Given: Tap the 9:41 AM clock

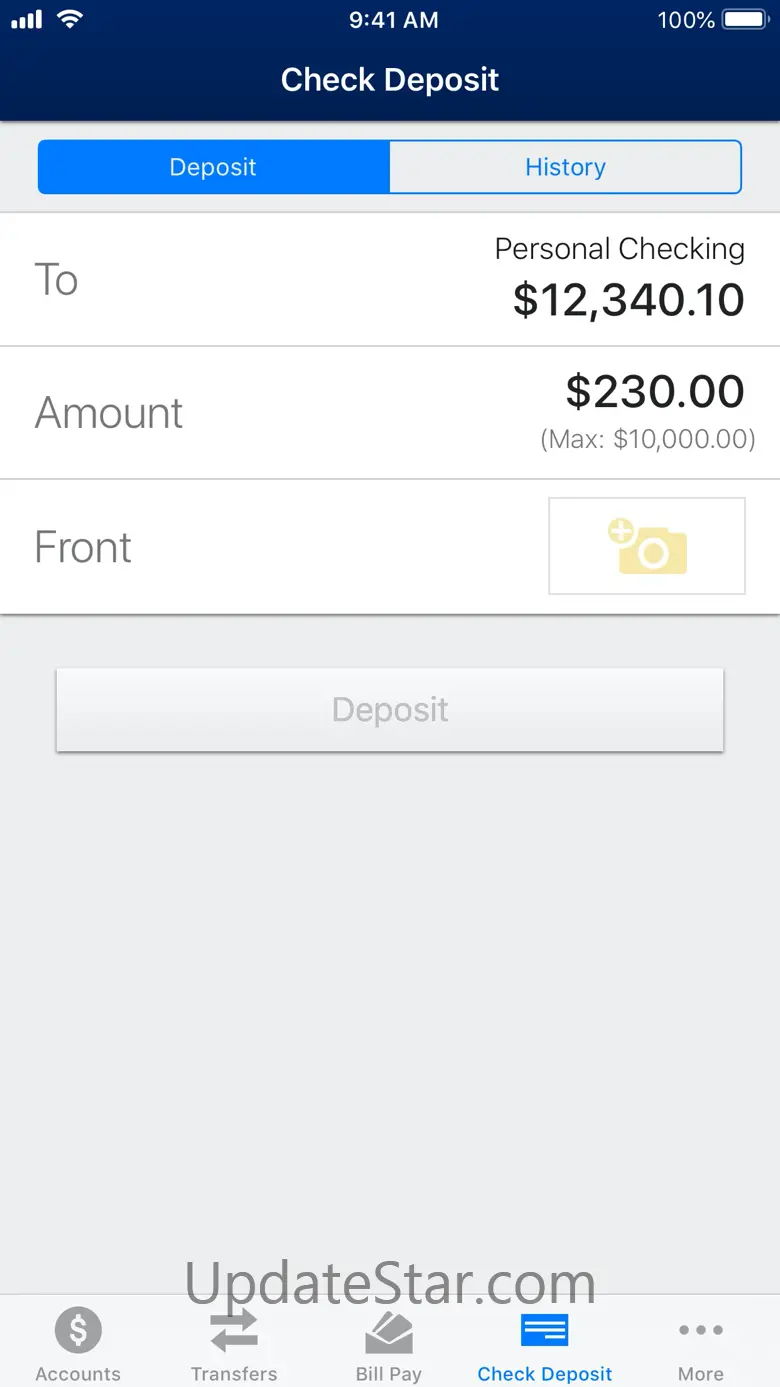Looking at the screenshot, I should point(393,20).
